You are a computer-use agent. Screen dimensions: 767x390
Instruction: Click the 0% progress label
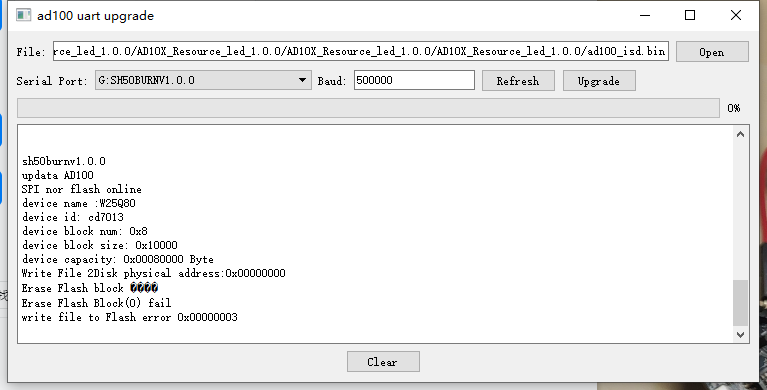coord(734,108)
